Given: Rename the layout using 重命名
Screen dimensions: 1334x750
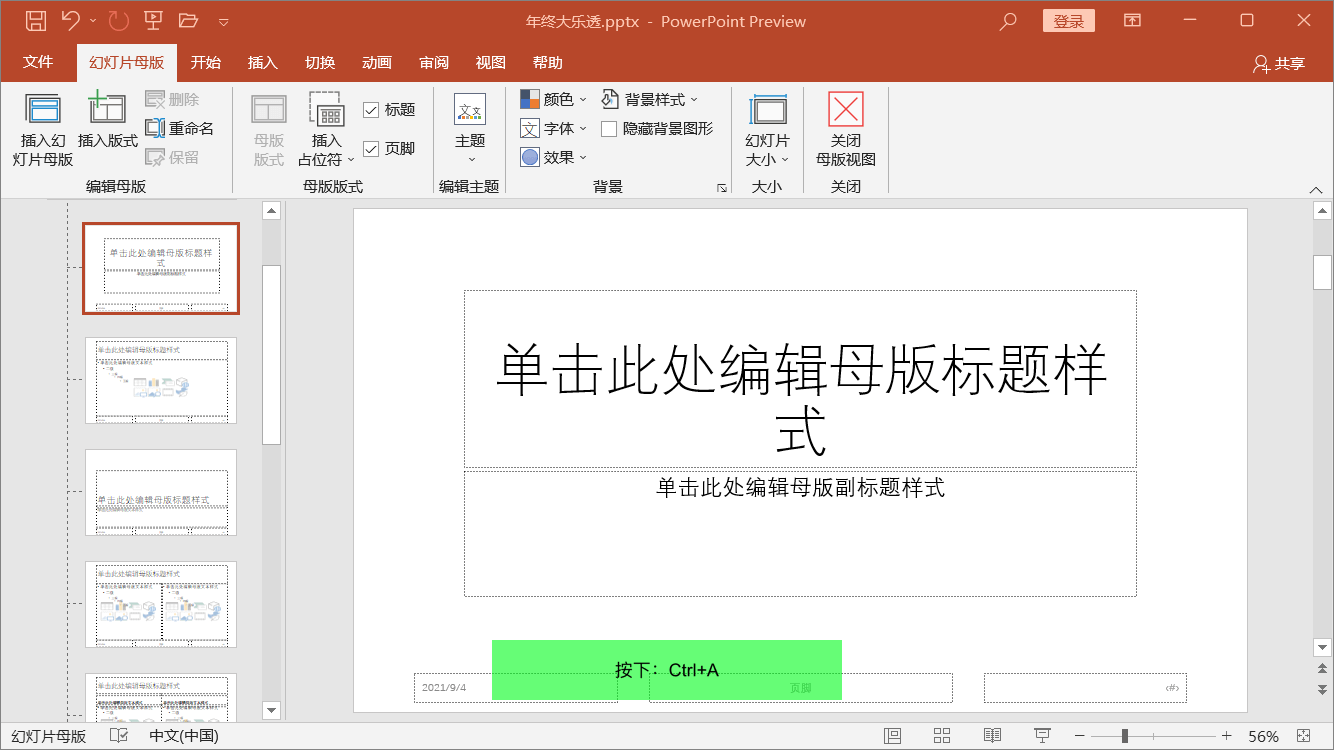Looking at the screenshot, I should [180, 128].
